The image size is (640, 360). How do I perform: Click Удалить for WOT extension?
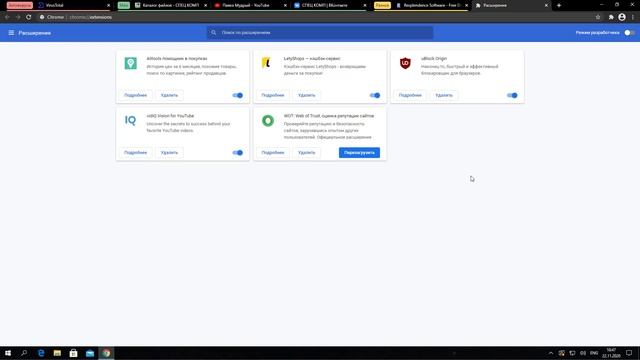coord(307,153)
